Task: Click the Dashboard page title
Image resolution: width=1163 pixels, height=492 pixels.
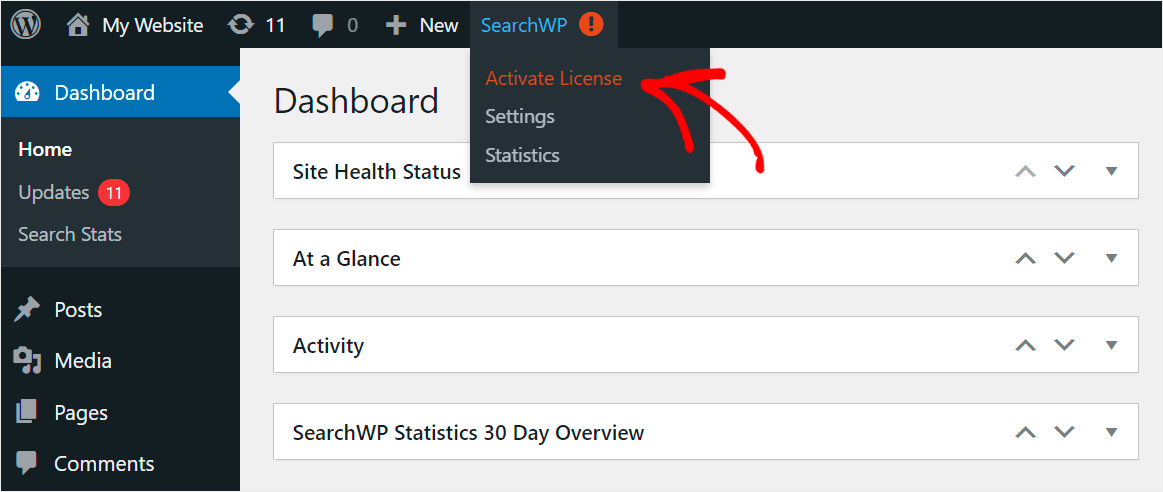Action: 356,101
